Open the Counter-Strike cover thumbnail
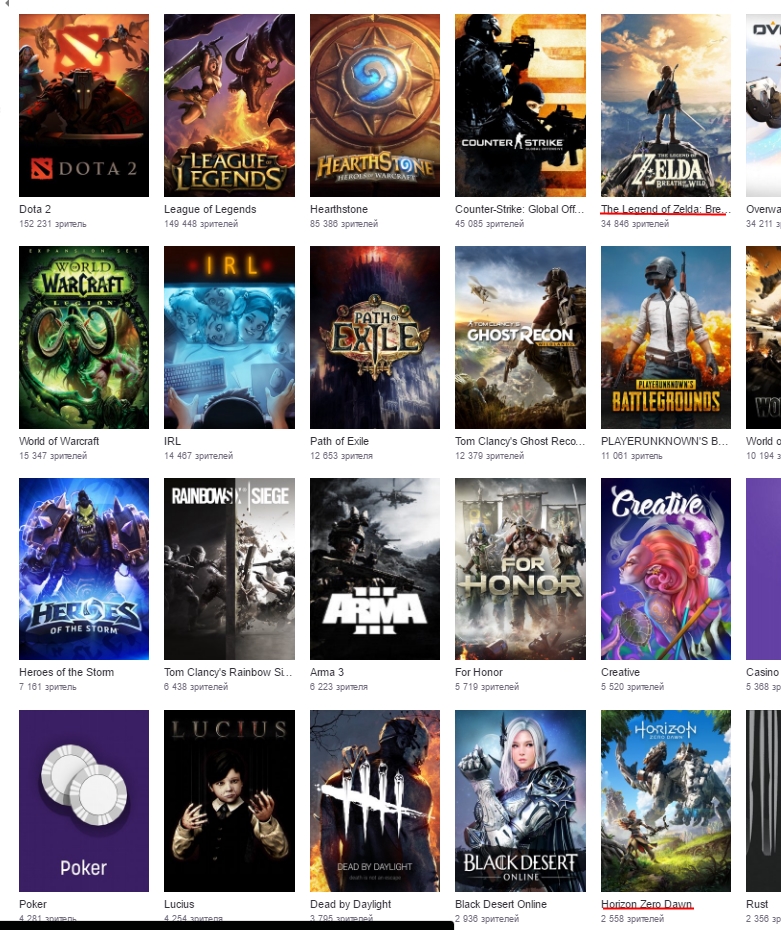This screenshot has width=781, height=930. tap(520, 105)
